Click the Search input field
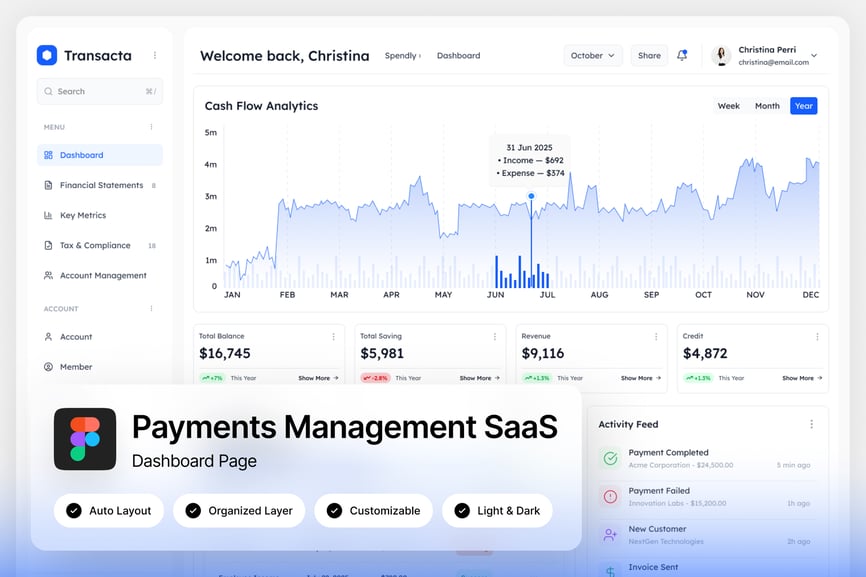Image resolution: width=866 pixels, height=577 pixels. (100, 91)
